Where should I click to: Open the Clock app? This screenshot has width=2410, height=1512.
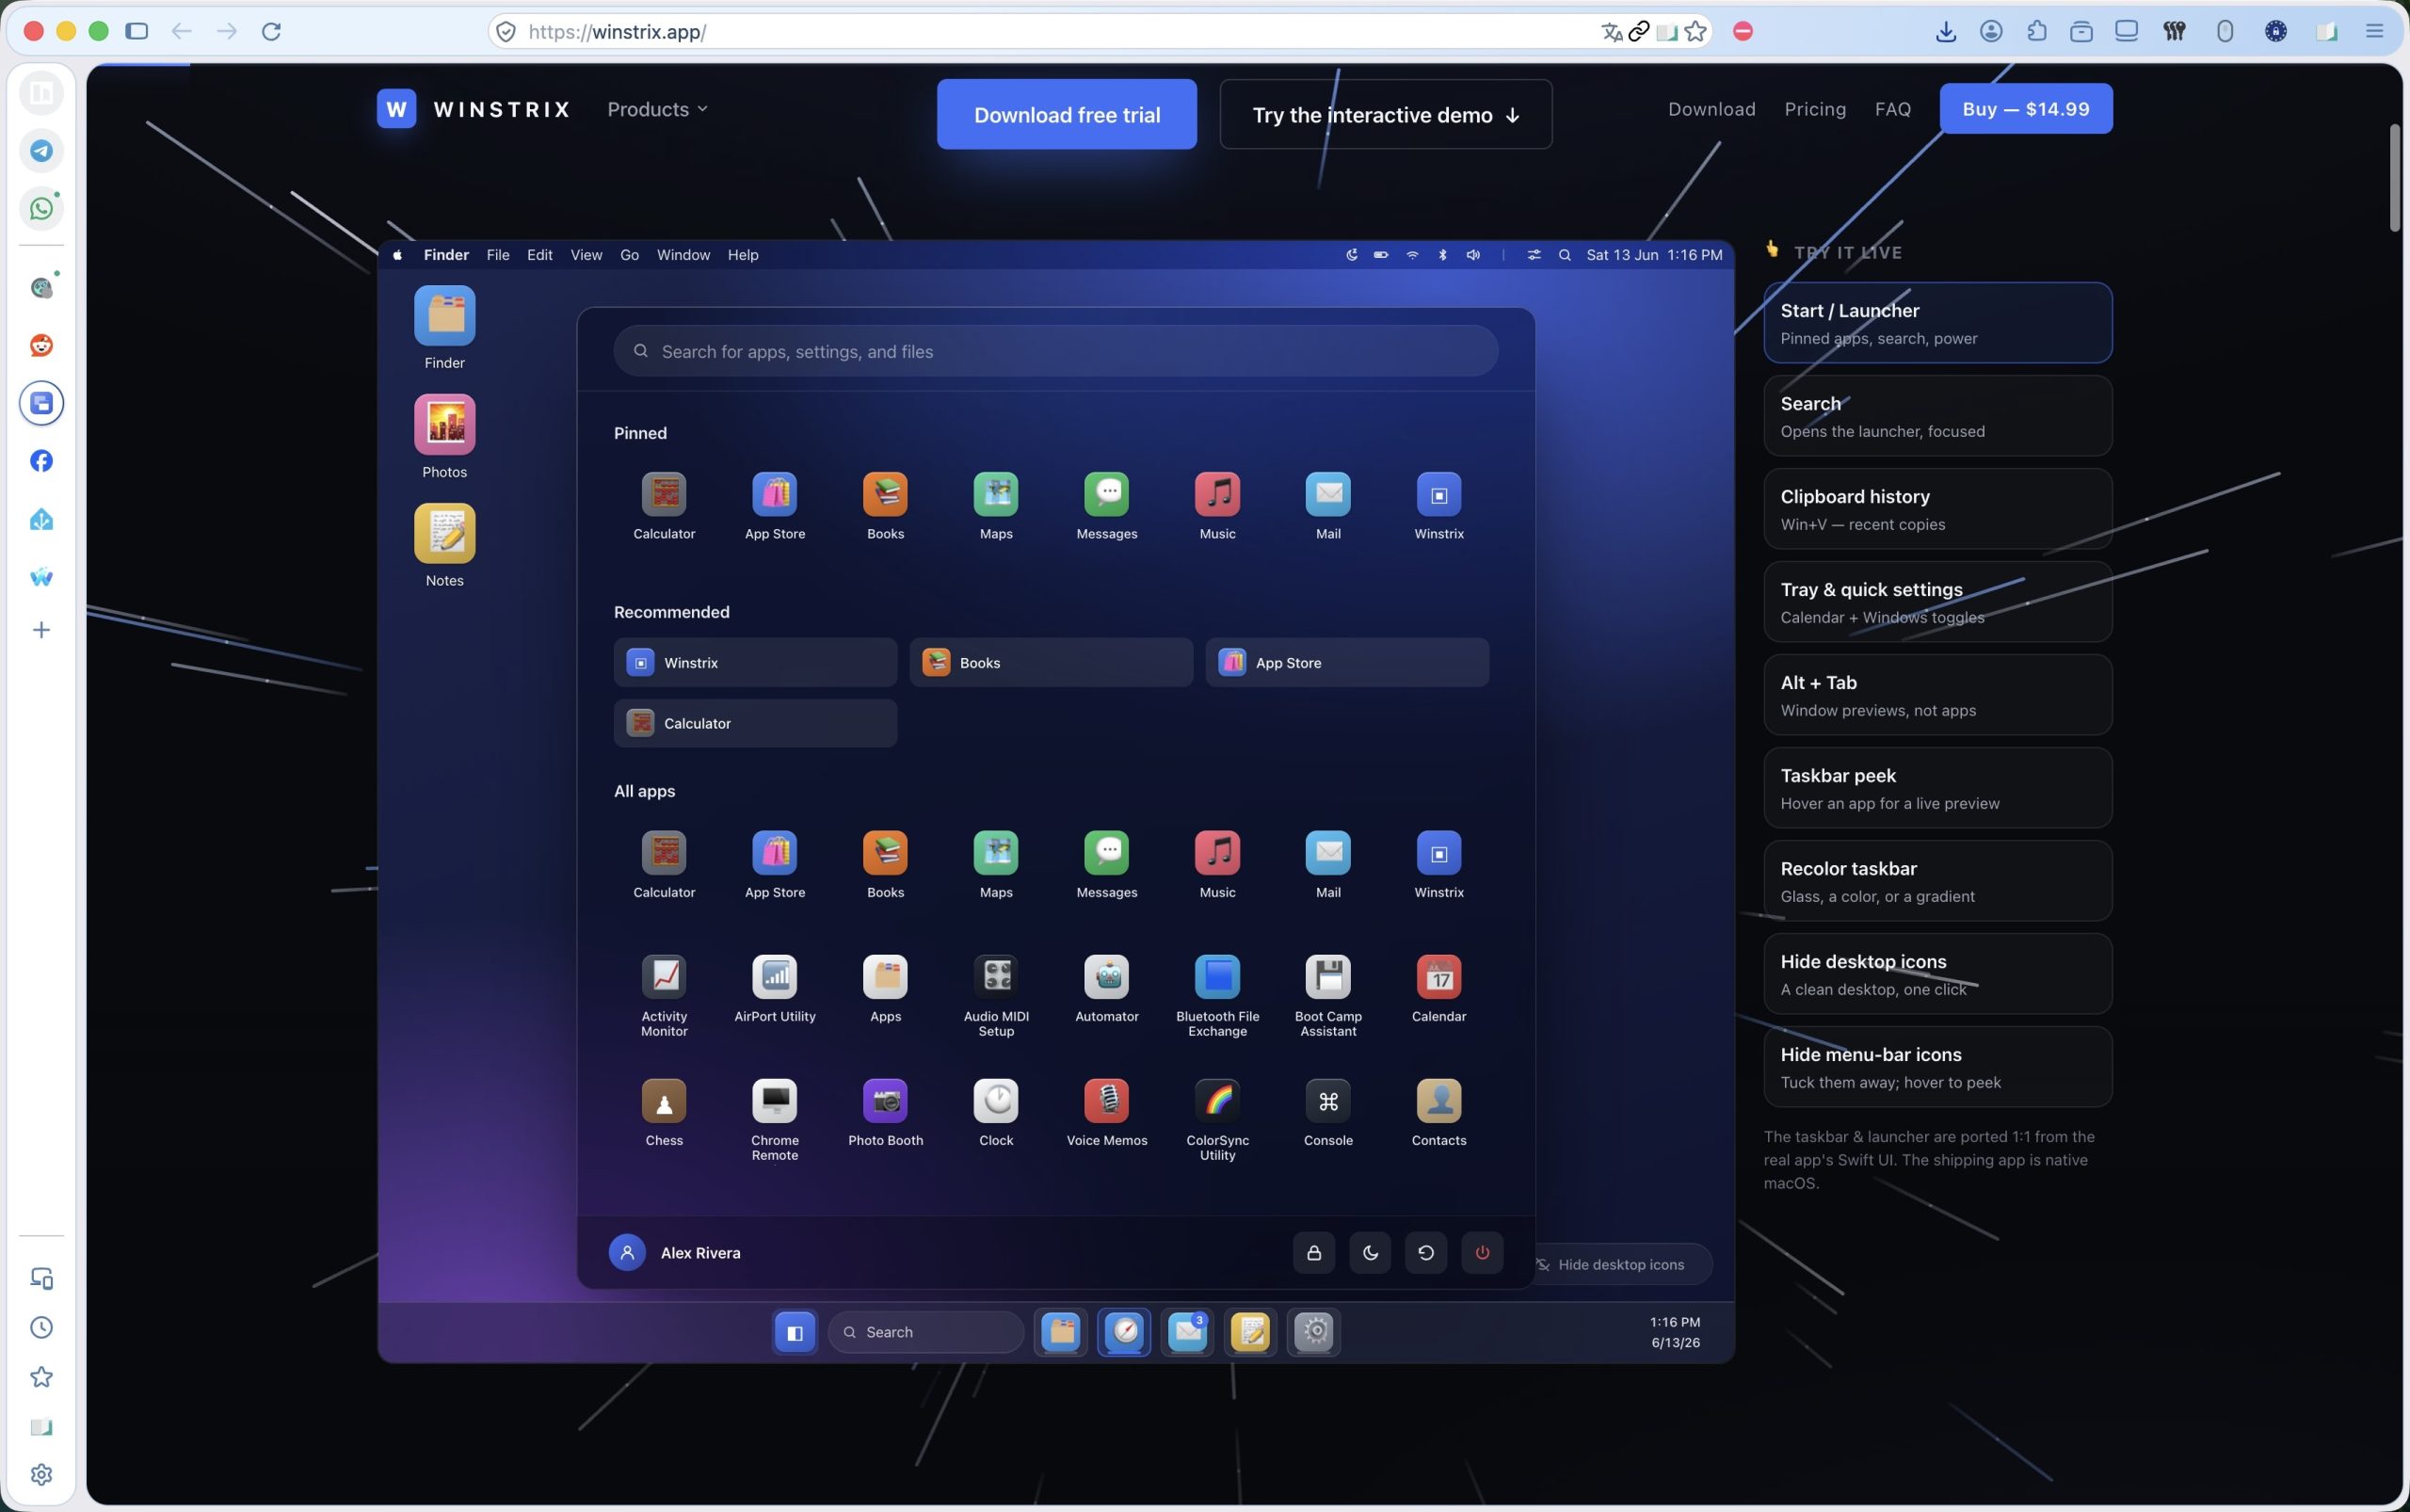click(996, 1113)
